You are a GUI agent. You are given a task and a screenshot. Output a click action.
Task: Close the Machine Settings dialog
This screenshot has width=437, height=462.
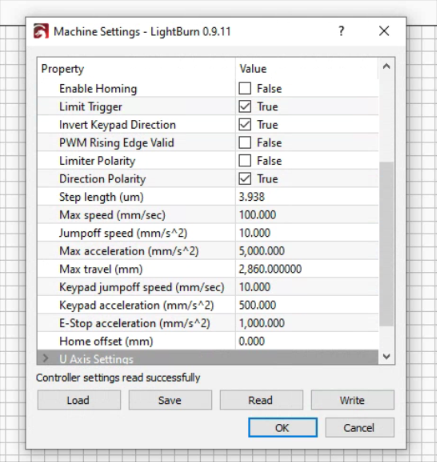tap(384, 31)
